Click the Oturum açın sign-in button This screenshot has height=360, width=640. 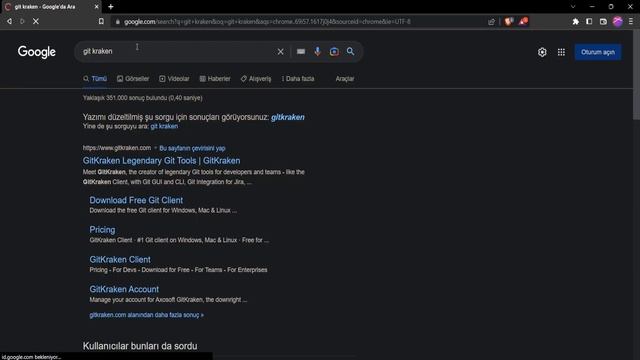[x=598, y=52]
